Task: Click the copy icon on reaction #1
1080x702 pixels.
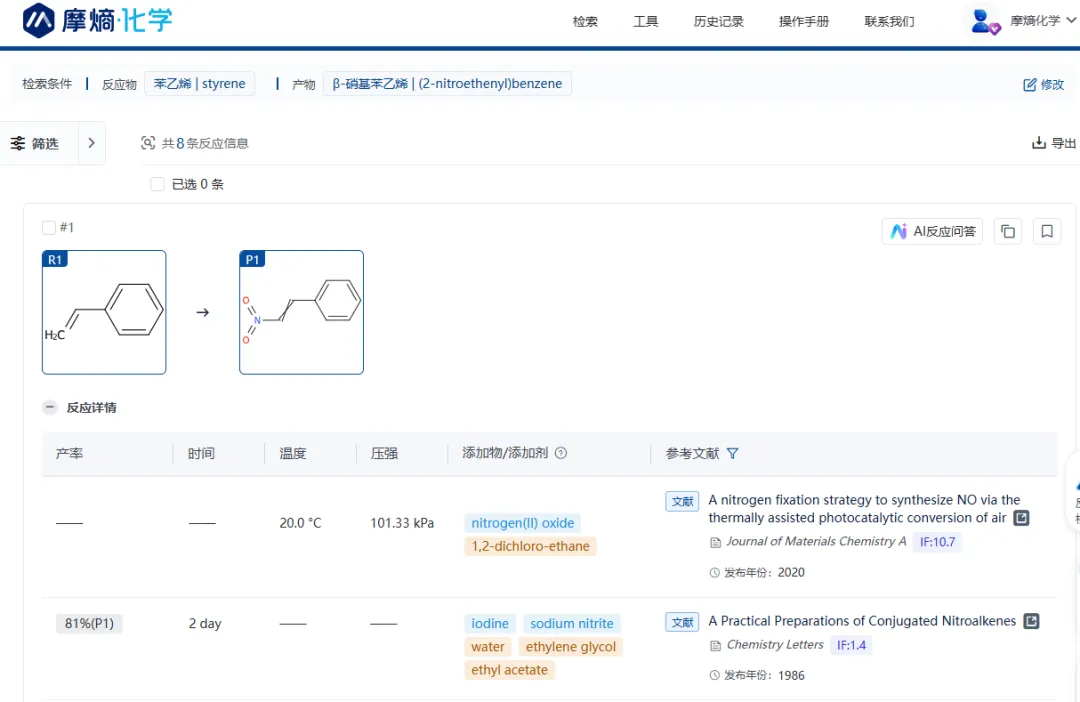Action: tap(1008, 232)
